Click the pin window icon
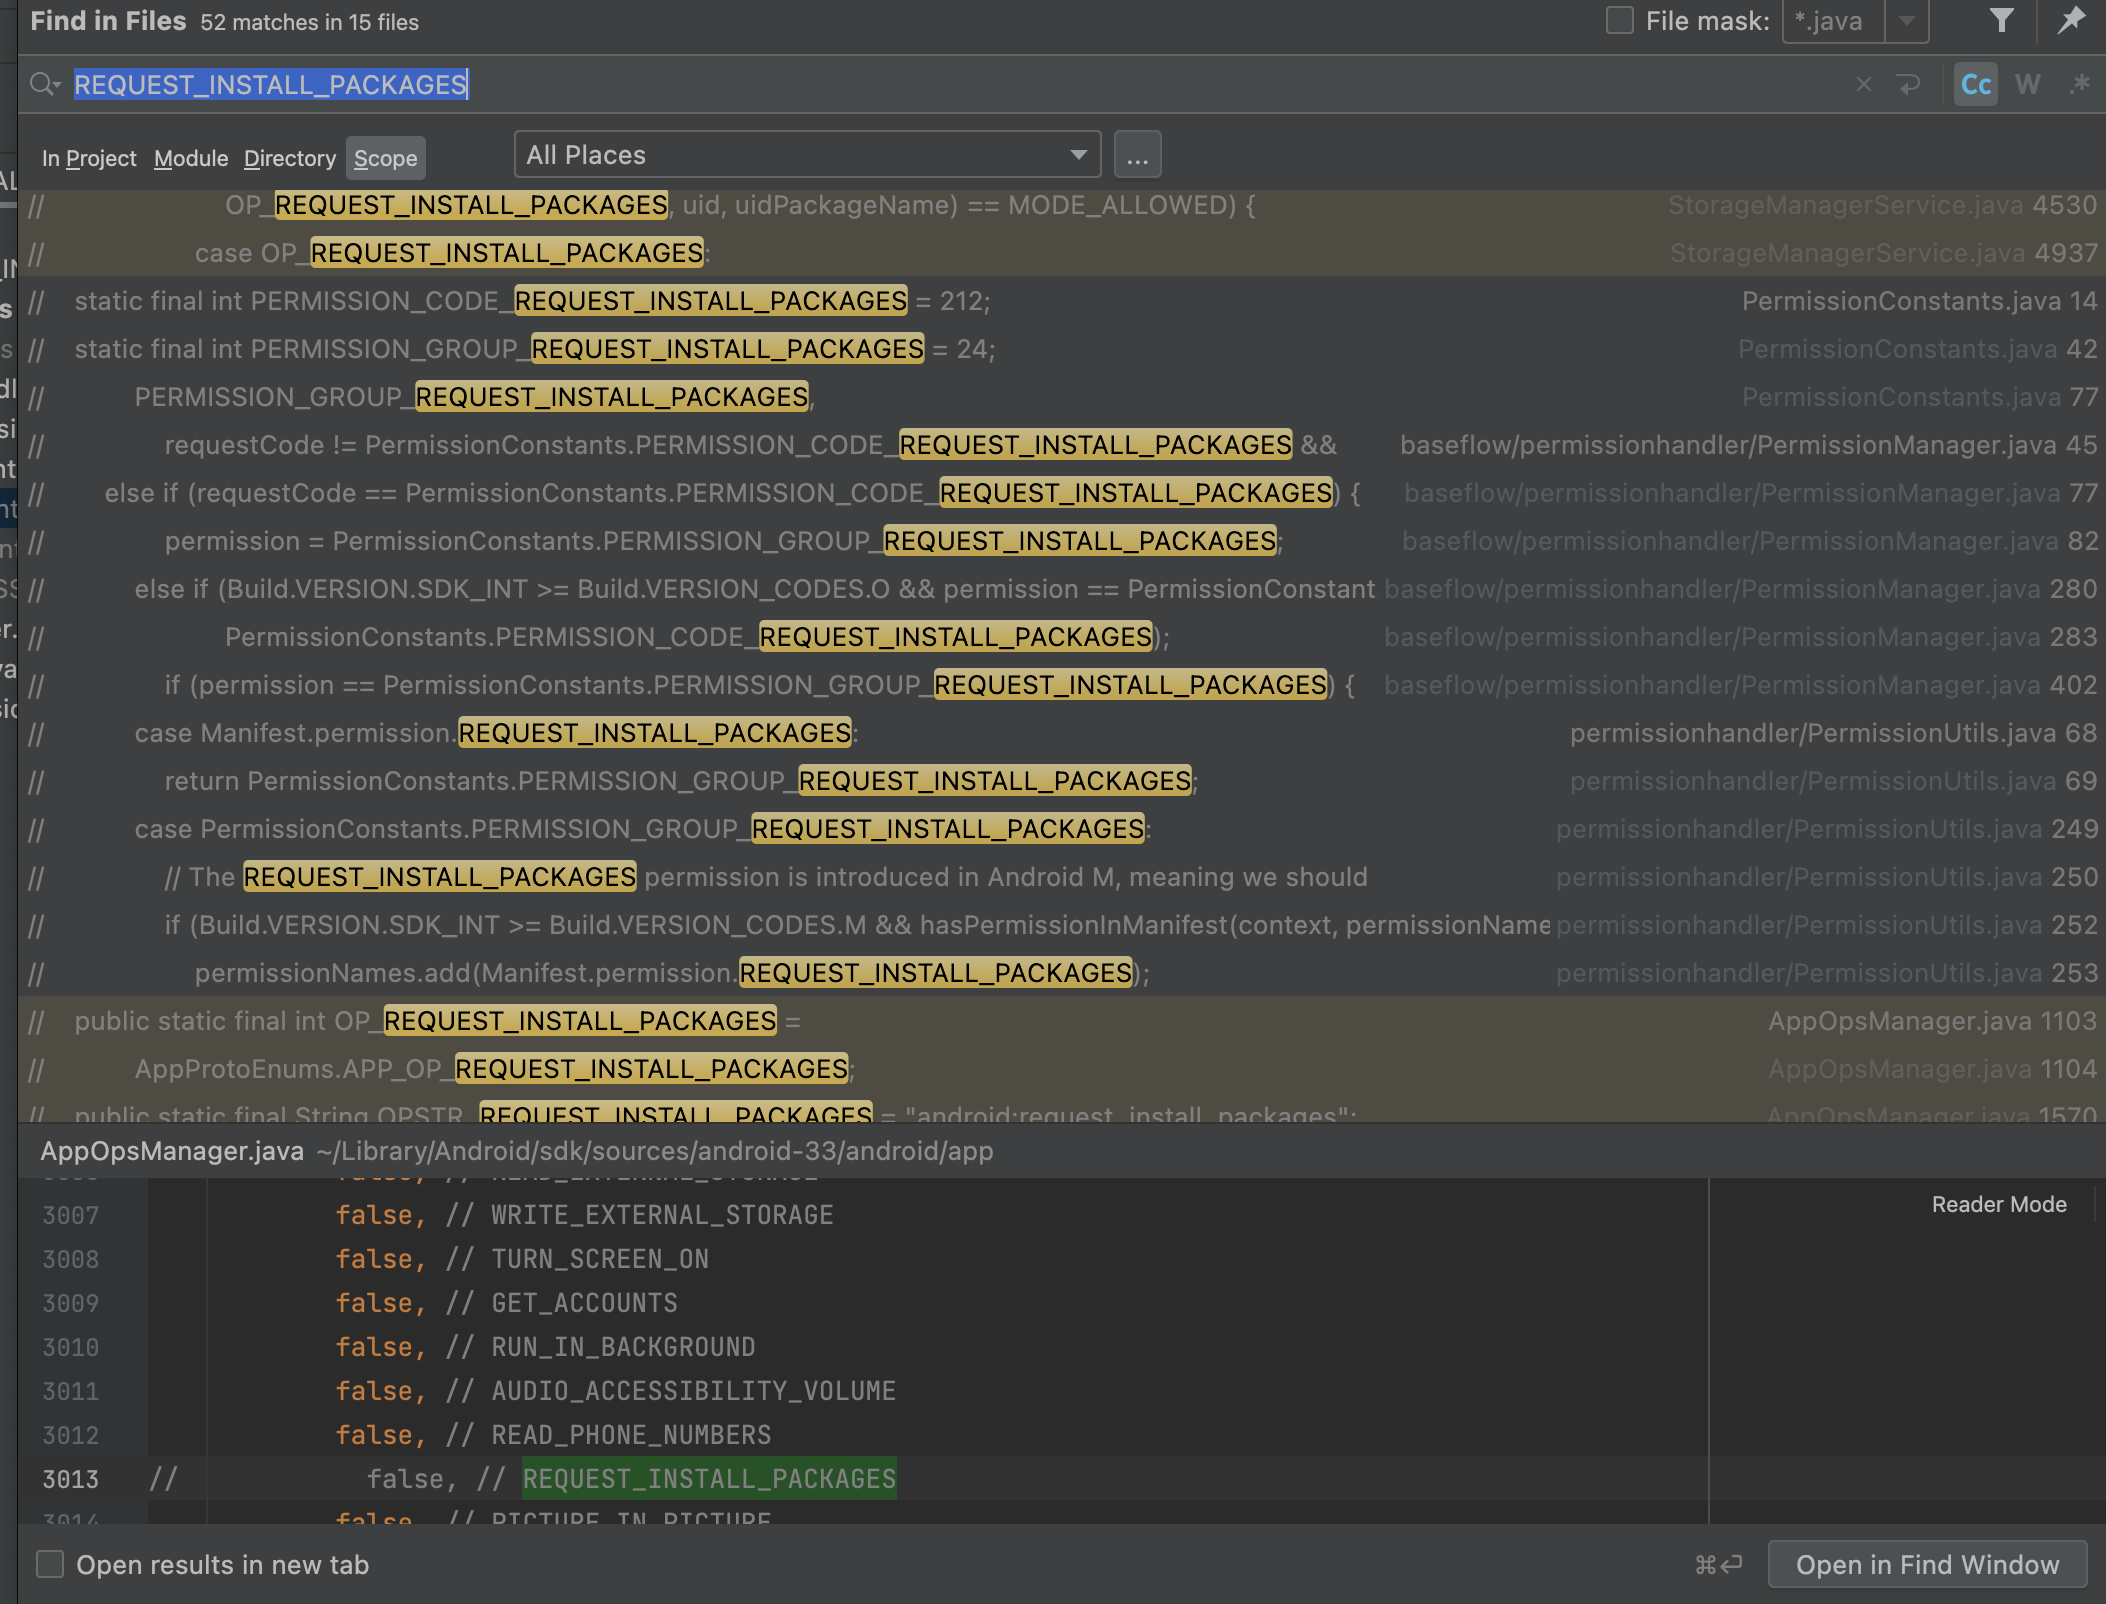This screenshot has height=1604, width=2106. pyautogui.click(x=2071, y=21)
